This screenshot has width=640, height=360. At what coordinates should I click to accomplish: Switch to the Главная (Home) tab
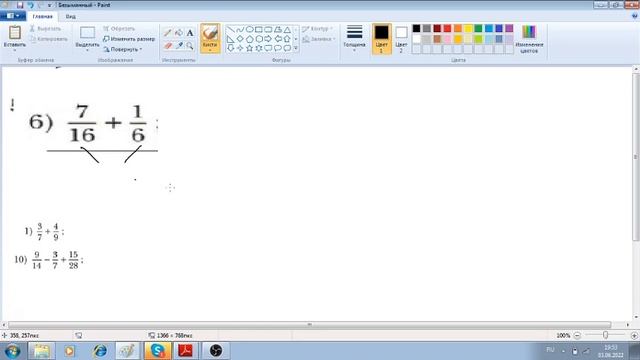(42, 16)
